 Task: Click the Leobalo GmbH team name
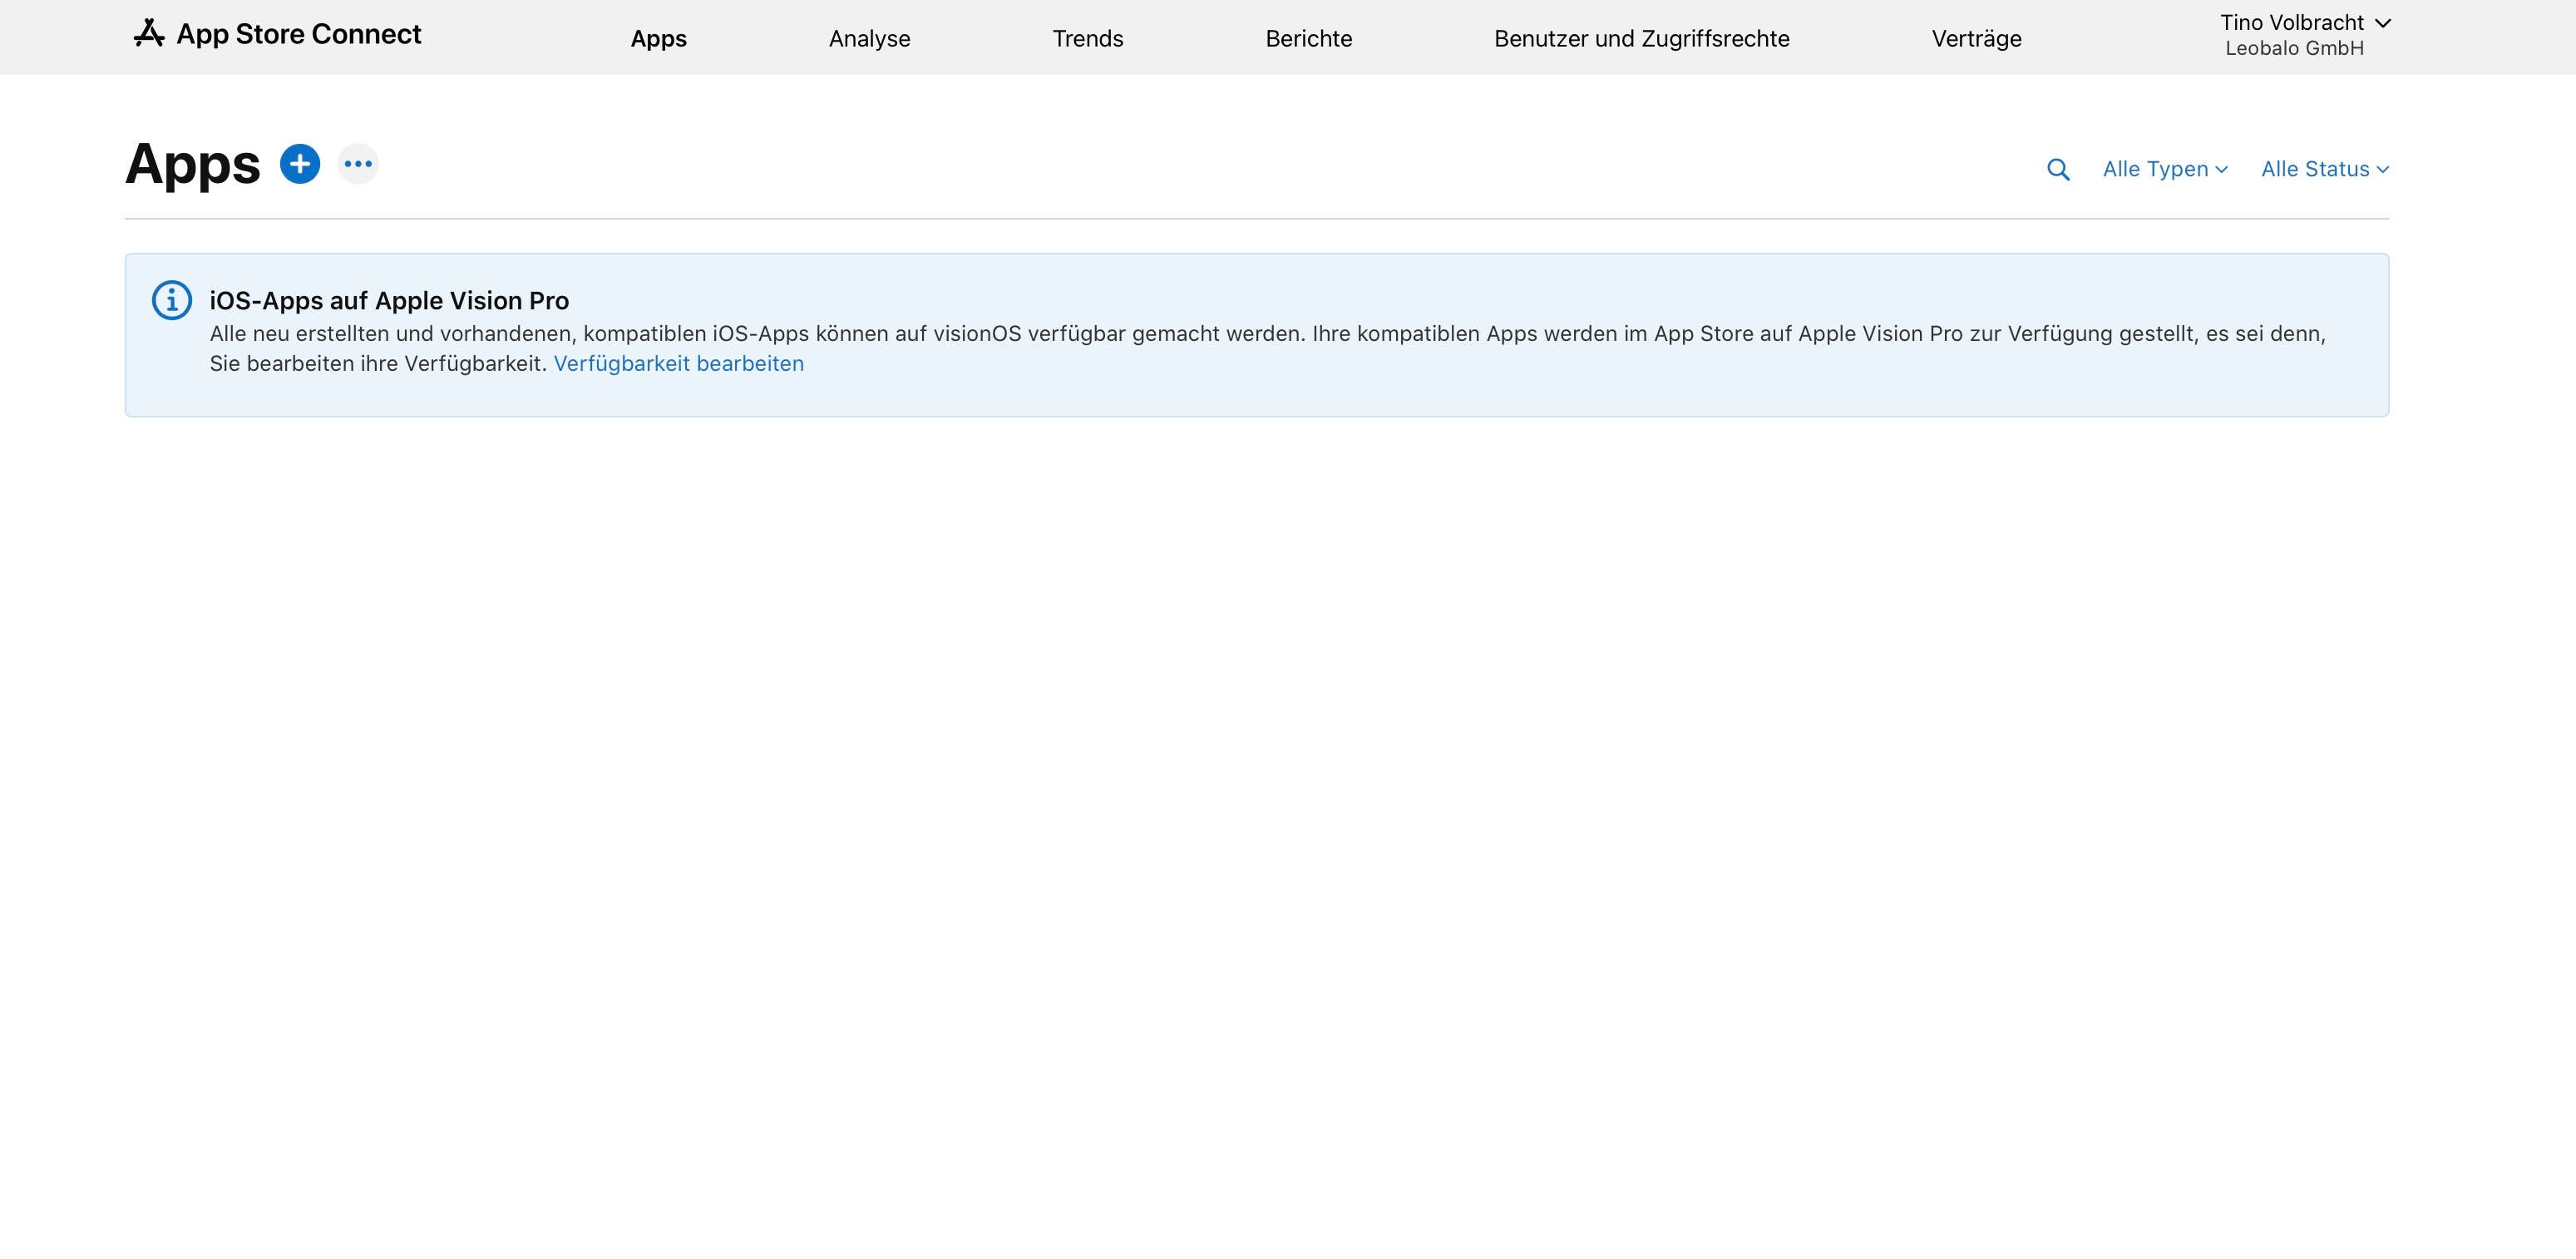2295,48
